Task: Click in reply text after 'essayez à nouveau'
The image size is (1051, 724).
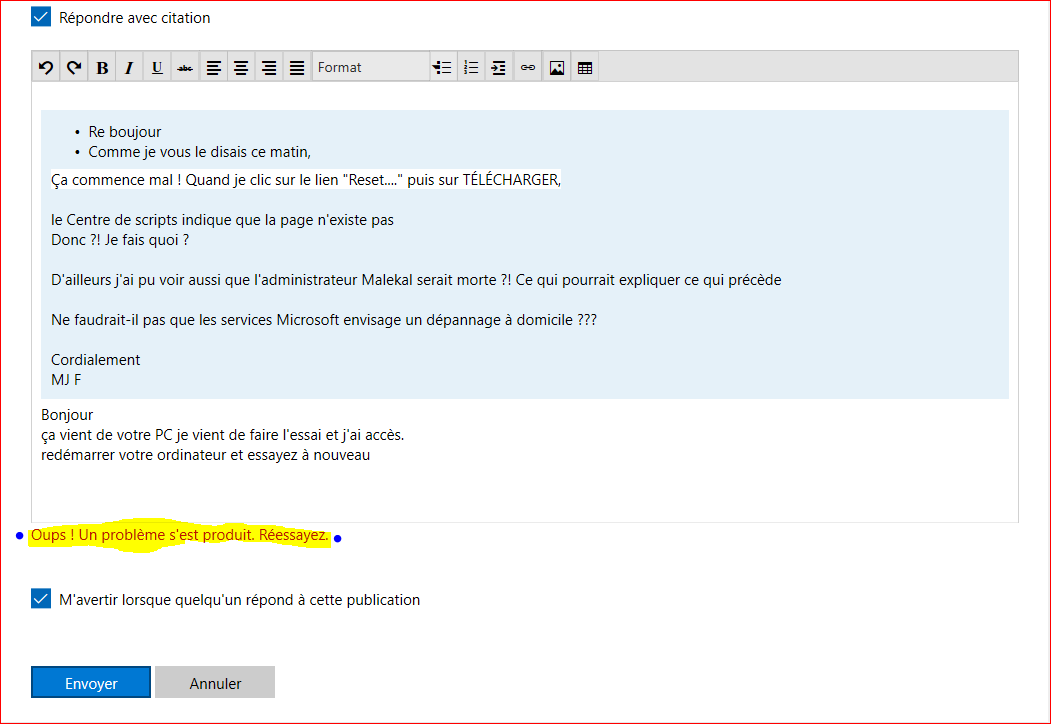Action: pyautogui.click(x=373, y=455)
